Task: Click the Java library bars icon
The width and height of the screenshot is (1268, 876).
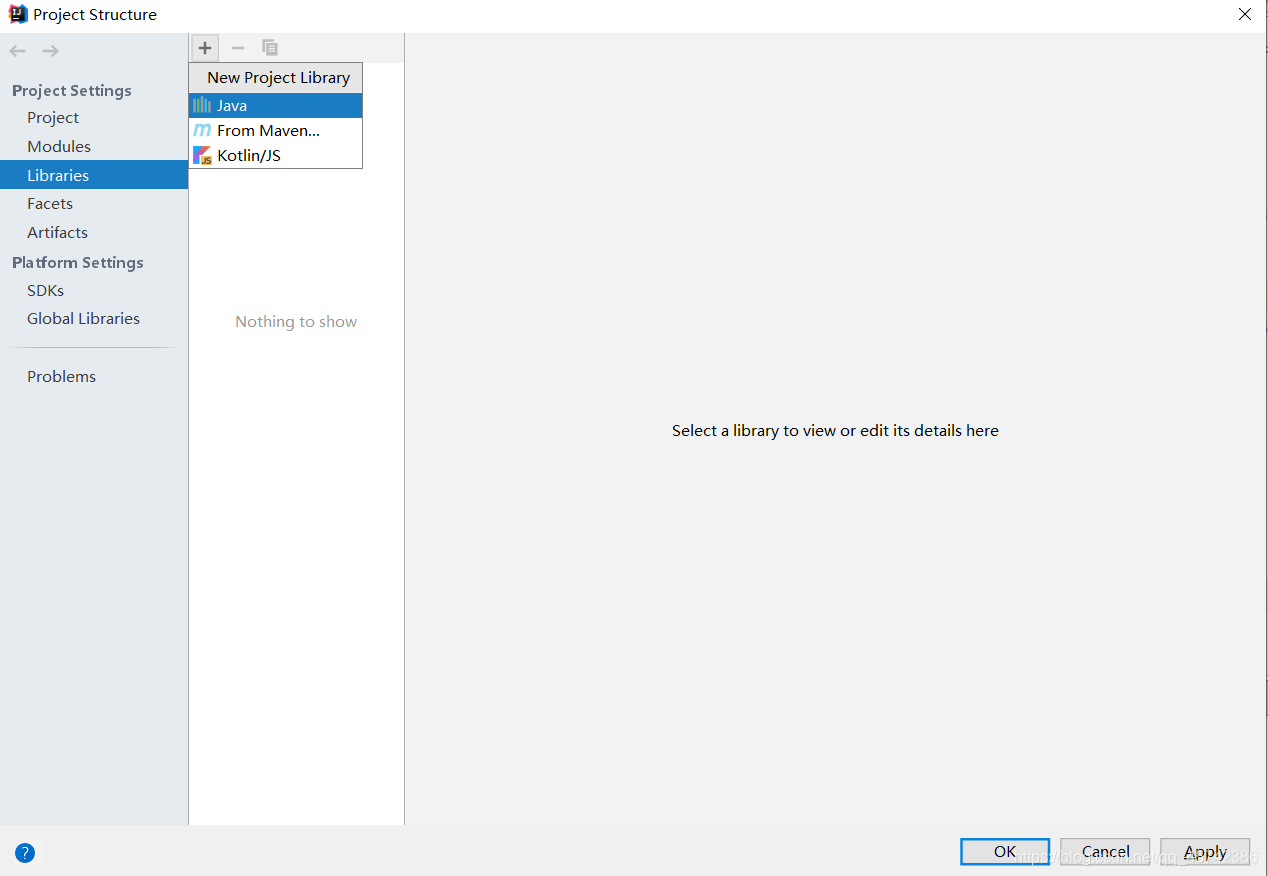Action: pyautogui.click(x=202, y=105)
